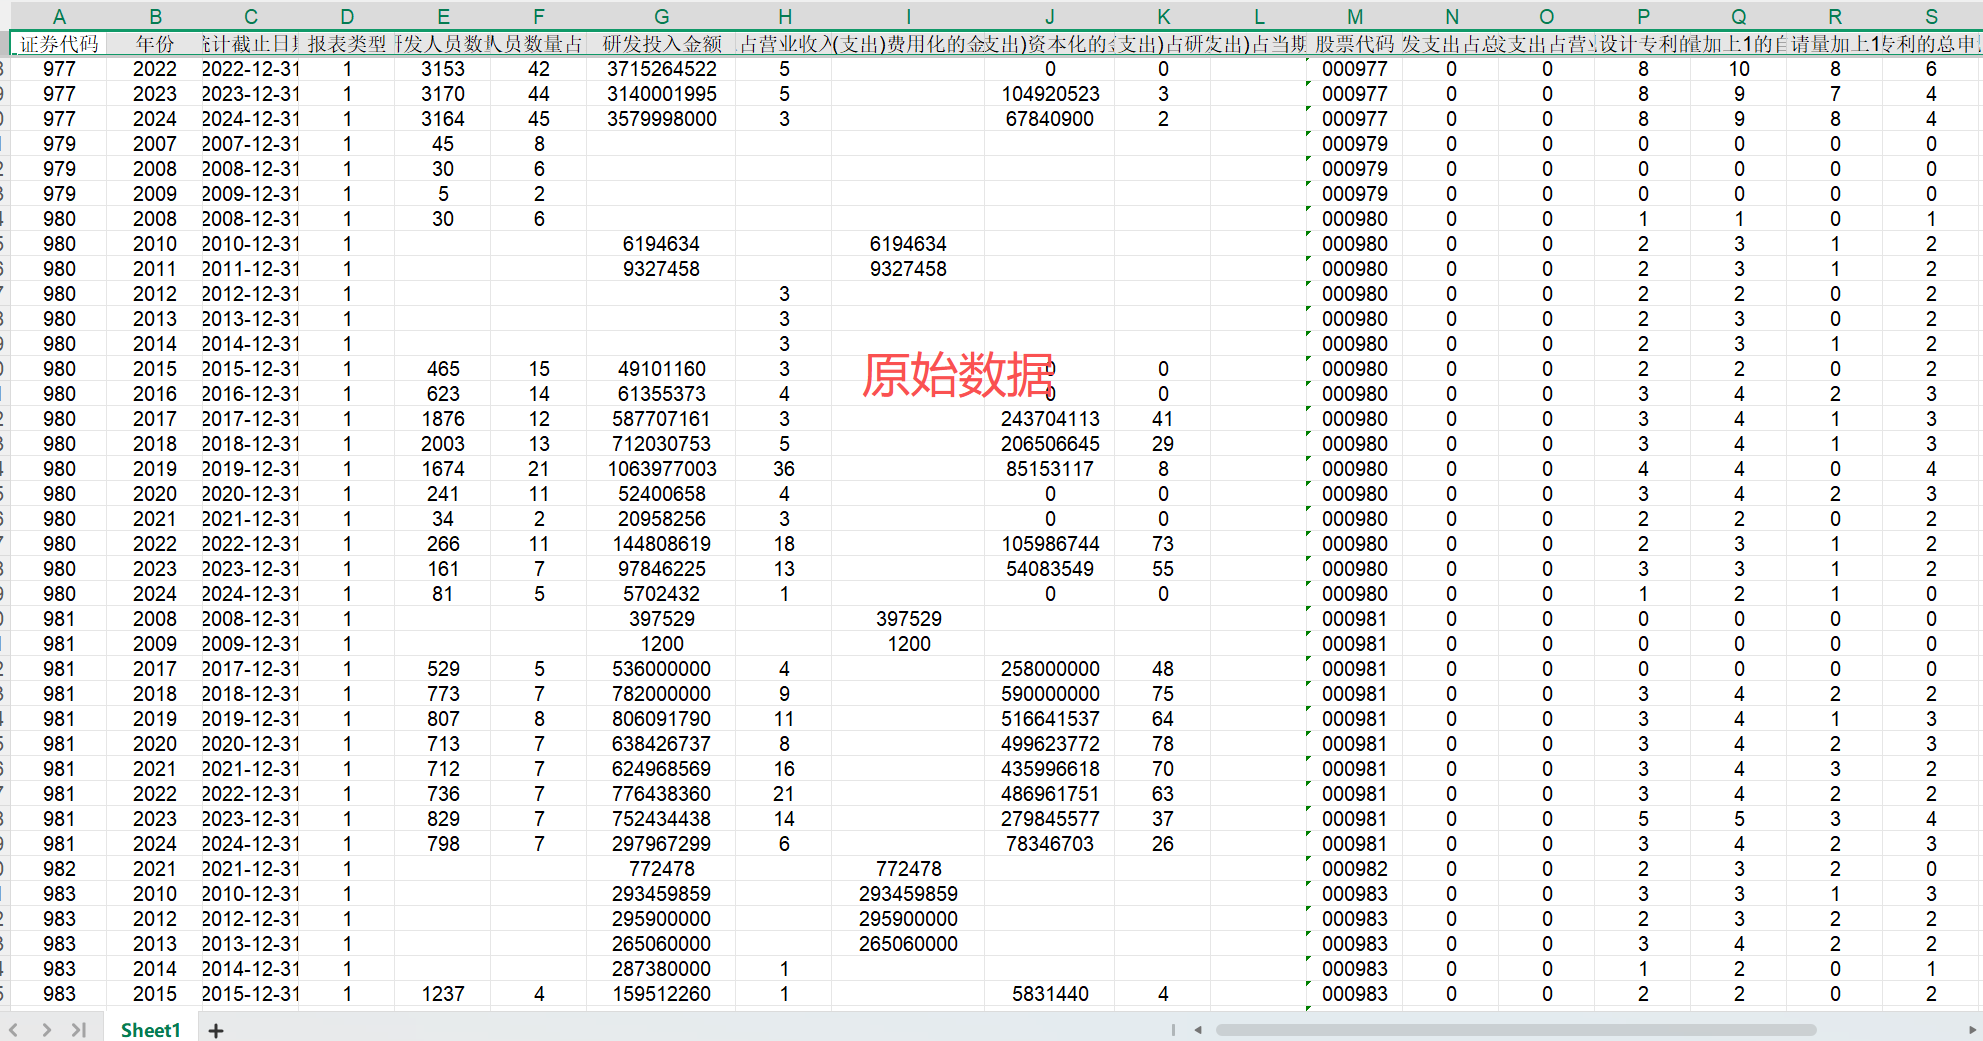This screenshot has width=1983, height=1041.
Task: Select the cell containing 105986744
Action: 1050,544
